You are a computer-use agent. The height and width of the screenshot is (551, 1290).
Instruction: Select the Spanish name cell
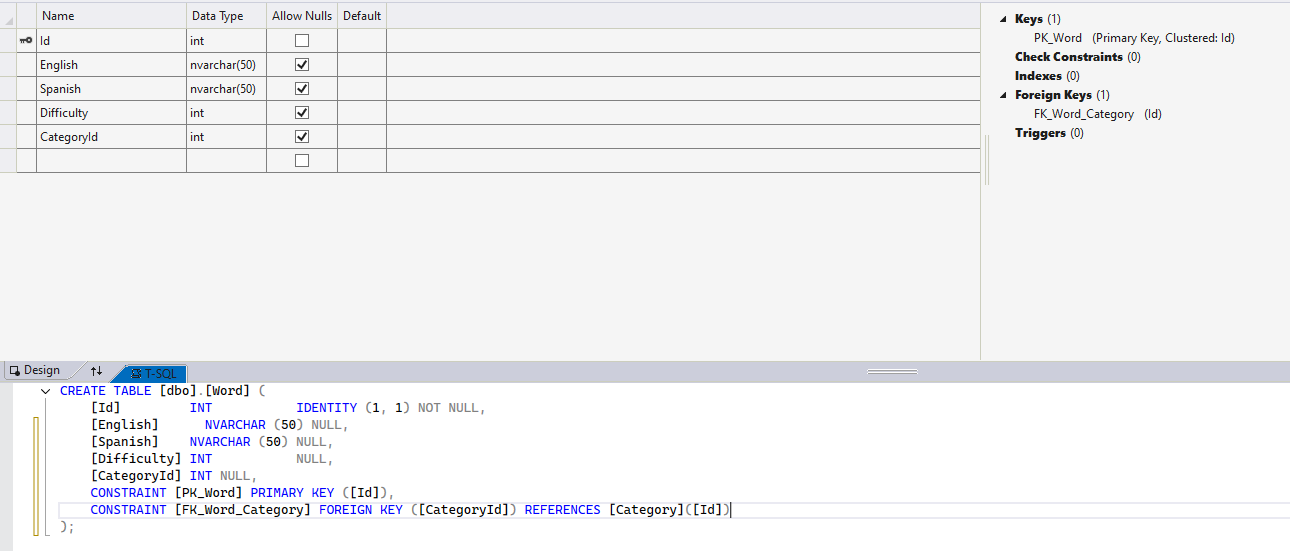tap(111, 89)
